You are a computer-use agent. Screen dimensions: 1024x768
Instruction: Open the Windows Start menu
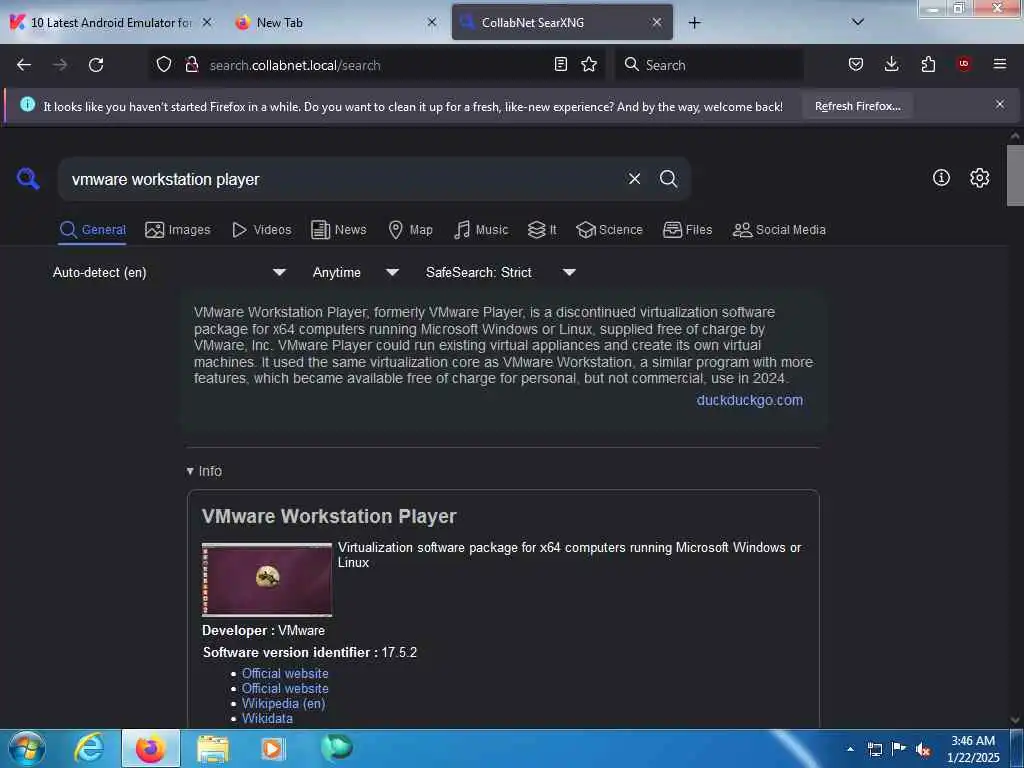[27, 748]
